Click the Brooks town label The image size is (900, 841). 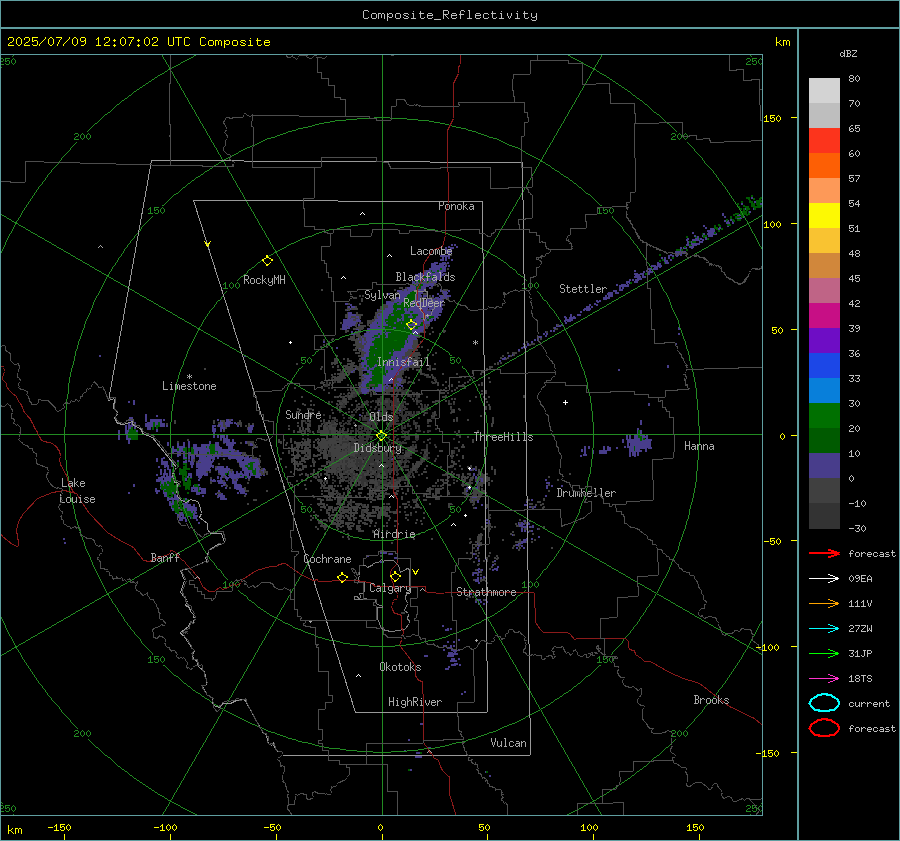tap(711, 700)
